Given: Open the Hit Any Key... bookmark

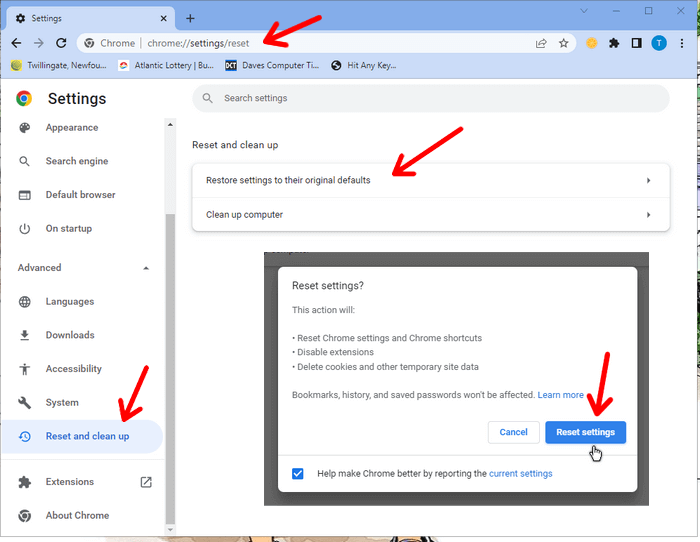Looking at the screenshot, I should tap(364, 65).
